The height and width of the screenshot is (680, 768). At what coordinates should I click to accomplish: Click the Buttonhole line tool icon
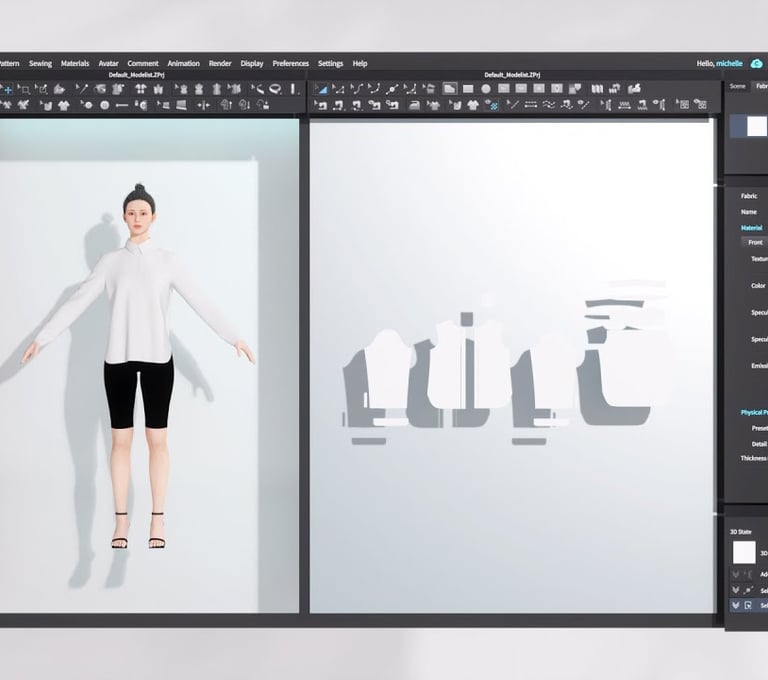[122, 105]
